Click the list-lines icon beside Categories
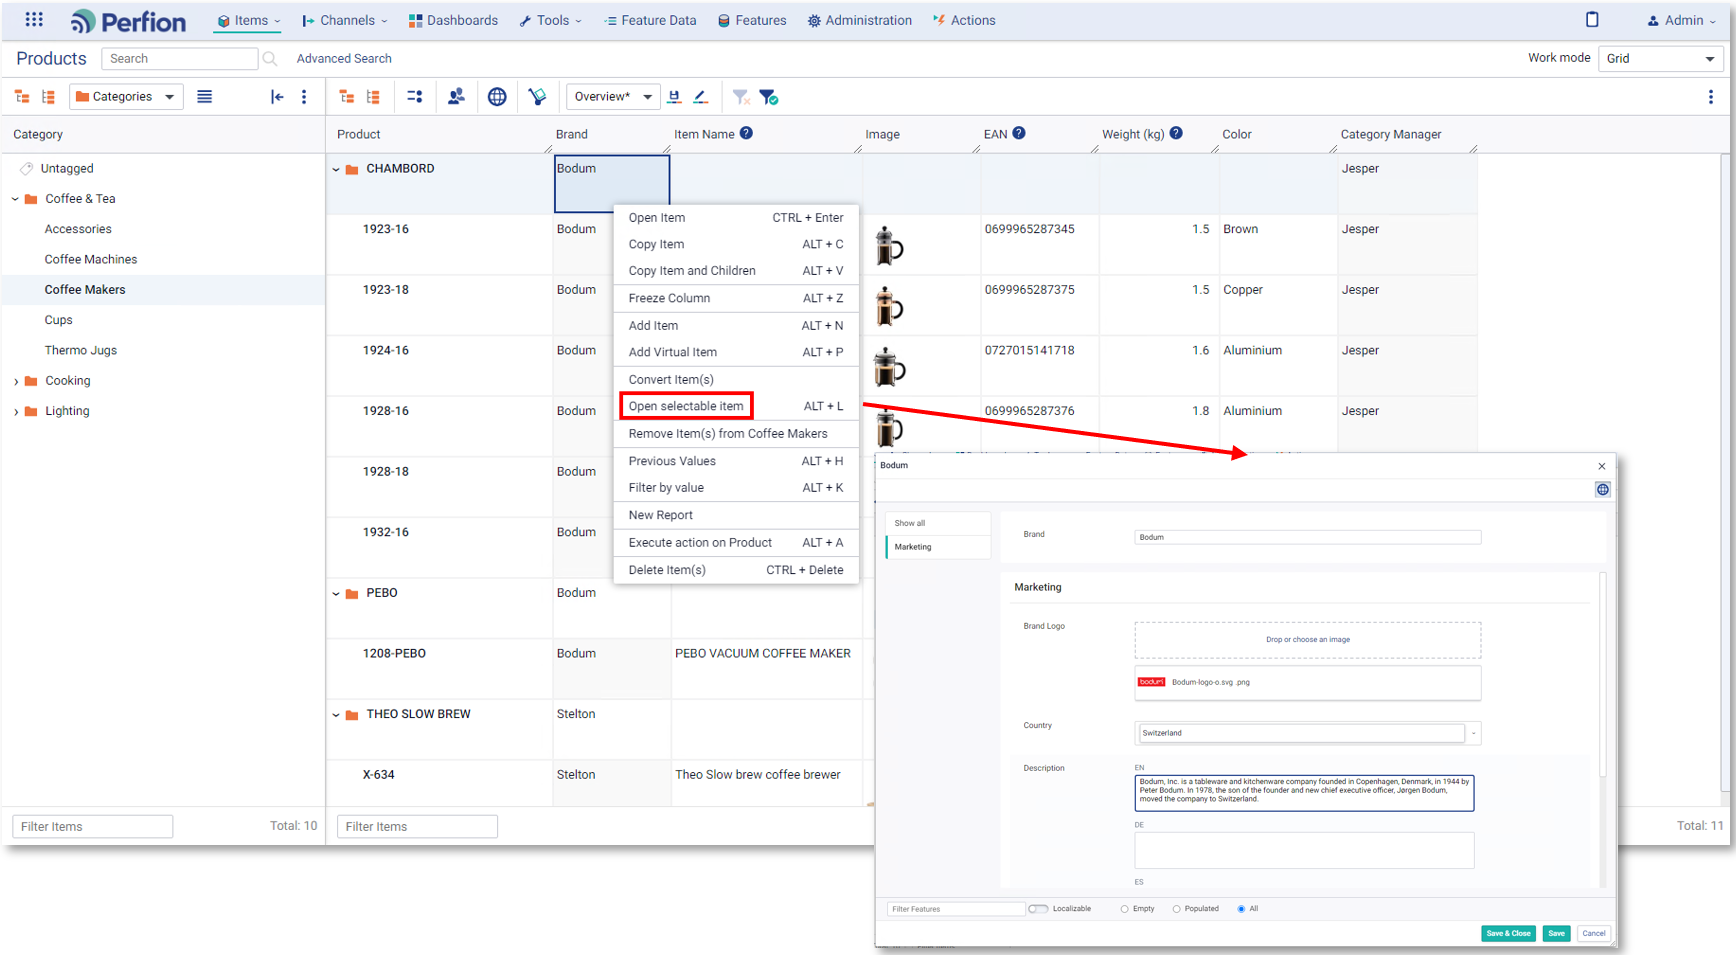The image size is (1736, 955). 205,97
